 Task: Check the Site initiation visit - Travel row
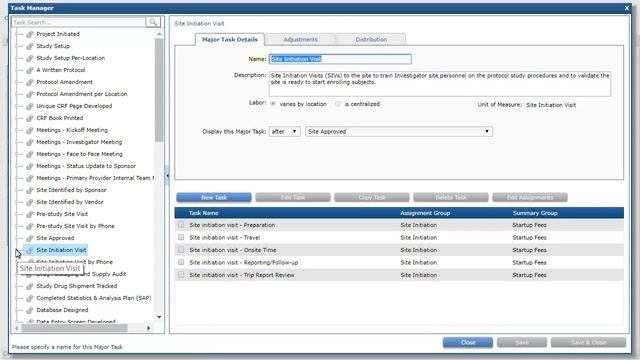click(x=181, y=237)
